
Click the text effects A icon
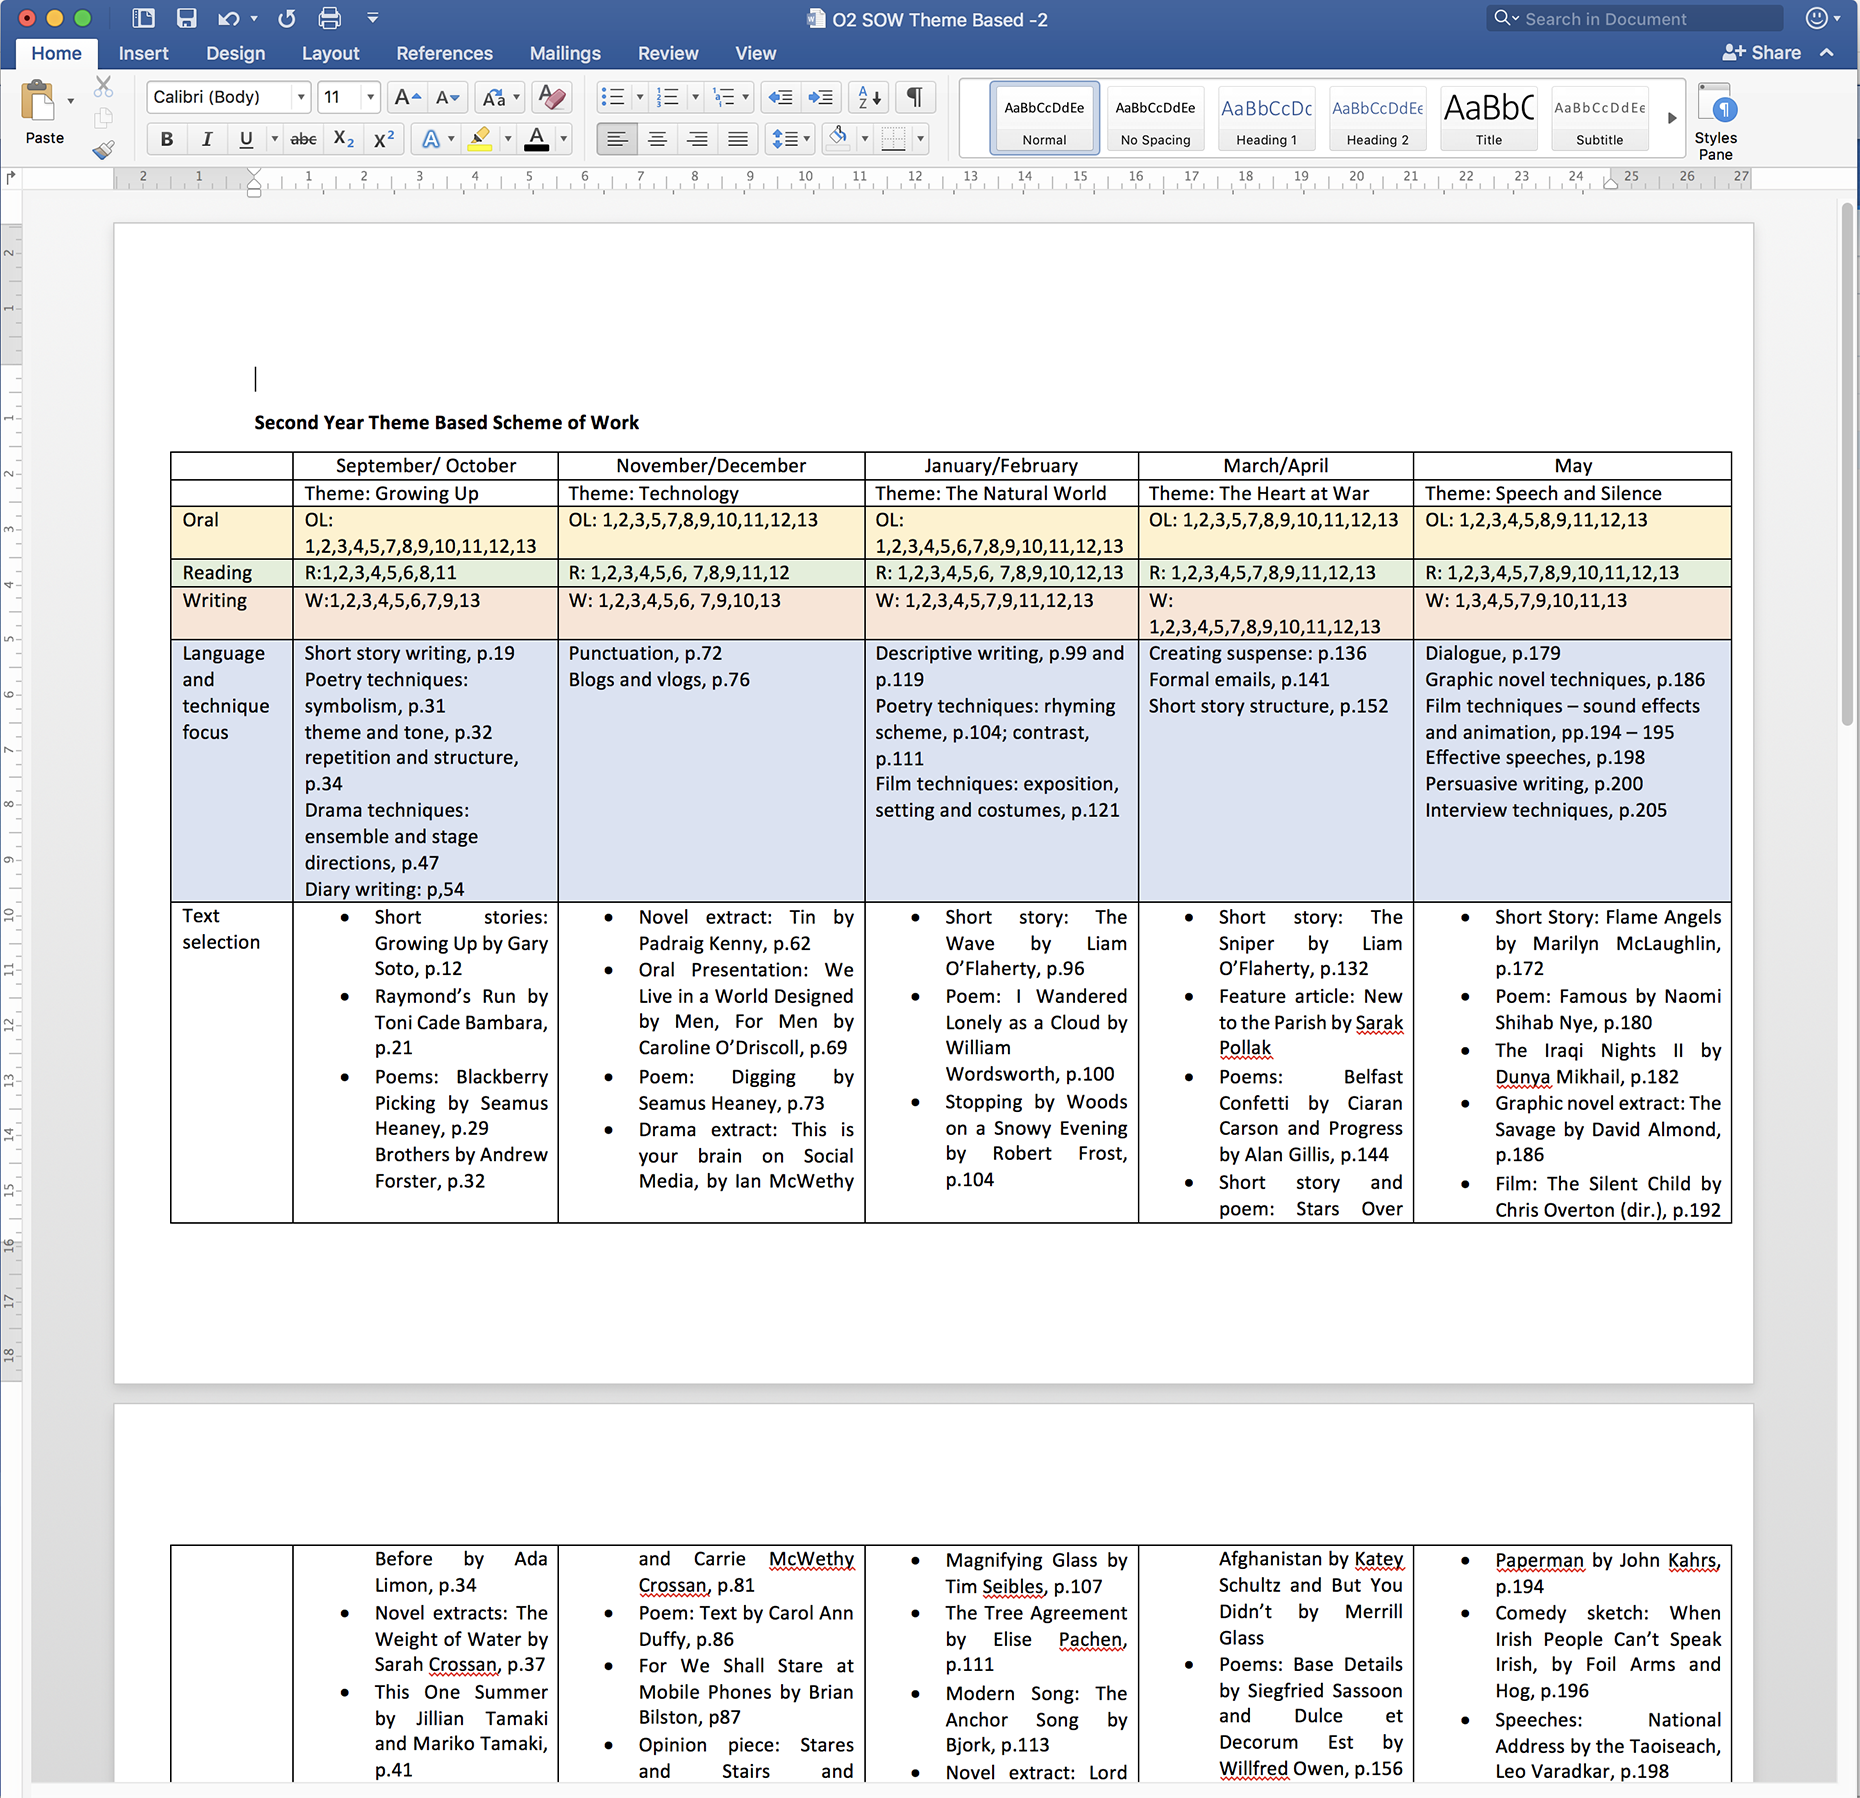click(x=430, y=139)
